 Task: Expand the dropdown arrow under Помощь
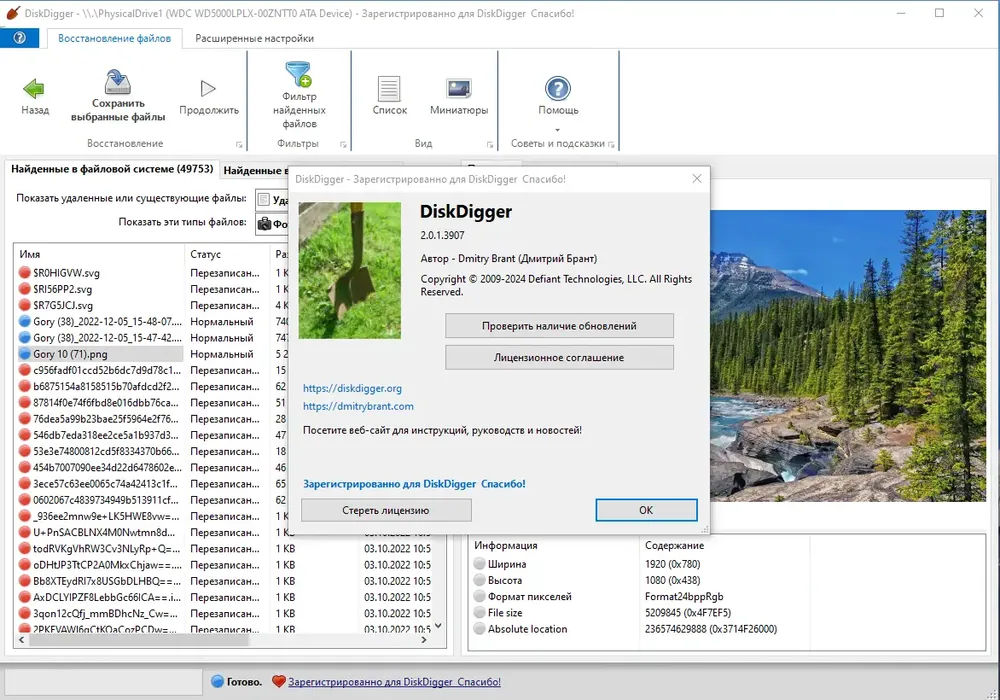click(558, 129)
